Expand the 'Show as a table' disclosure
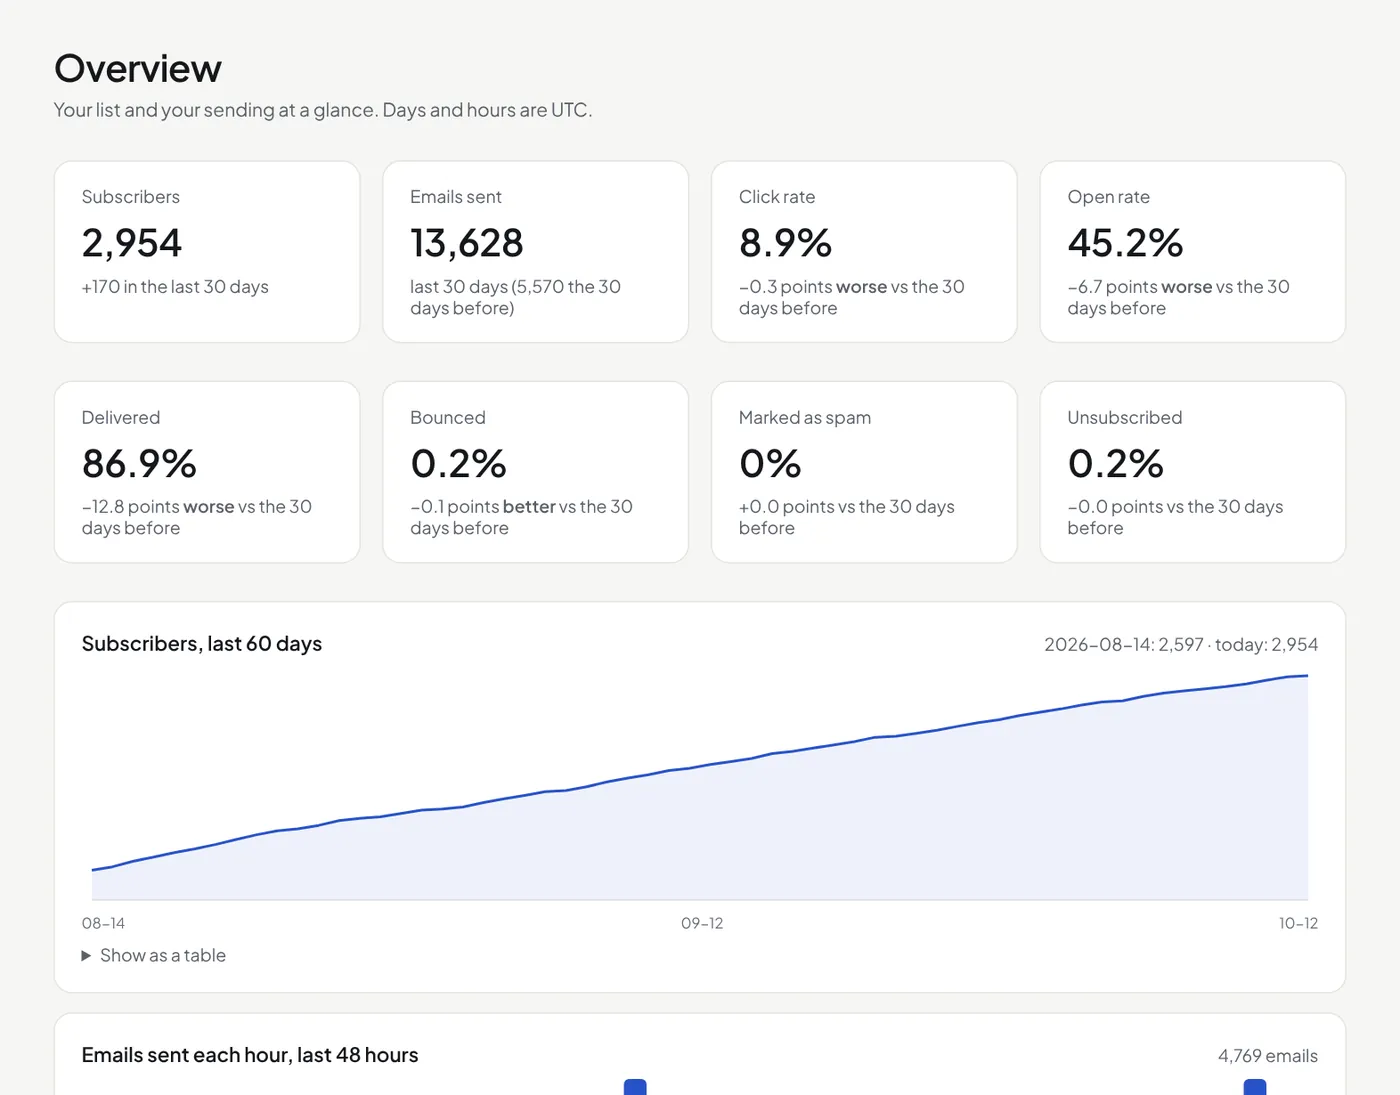The height and width of the screenshot is (1095, 1400). point(154,955)
